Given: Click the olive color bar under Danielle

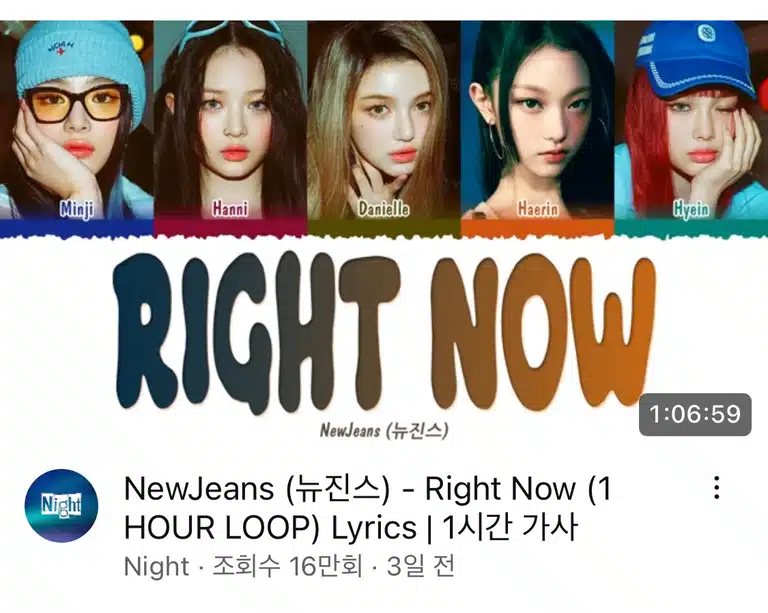Looking at the screenshot, I should coord(384,228).
